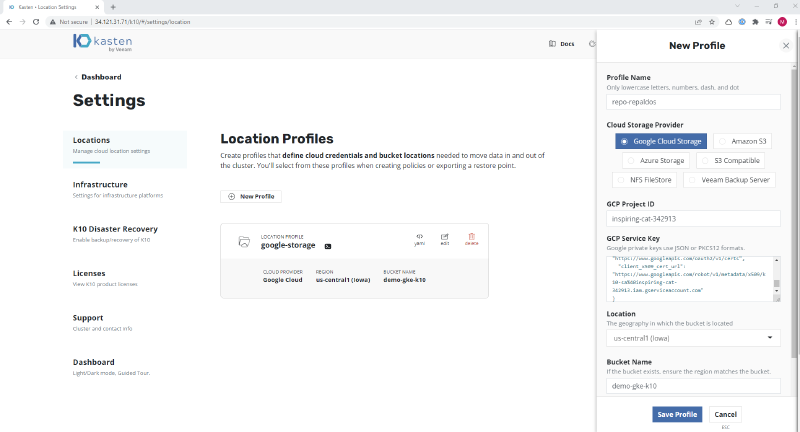800x432 pixels.
Task: Click the Google Cloud provider value
Action: coord(283,280)
